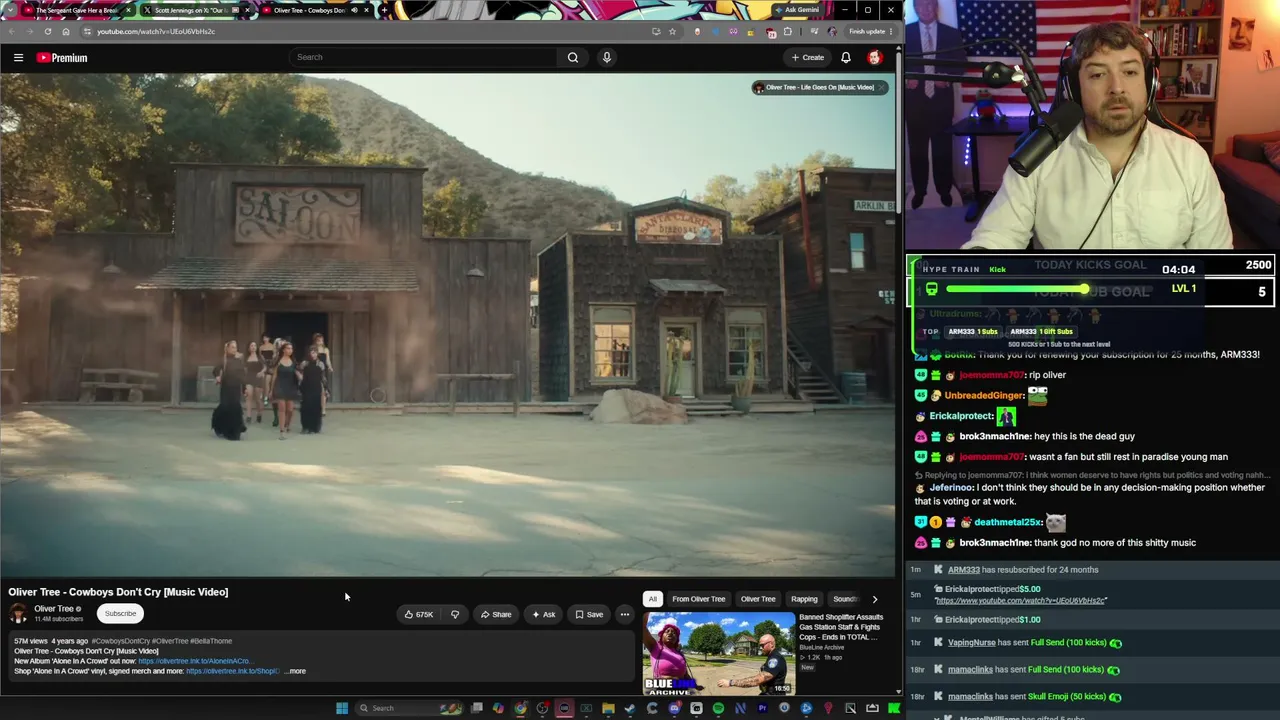This screenshot has height=720, width=1280.
Task: Dislike the Cowboys Don't Cry video
Action: [x=455, y=614]
